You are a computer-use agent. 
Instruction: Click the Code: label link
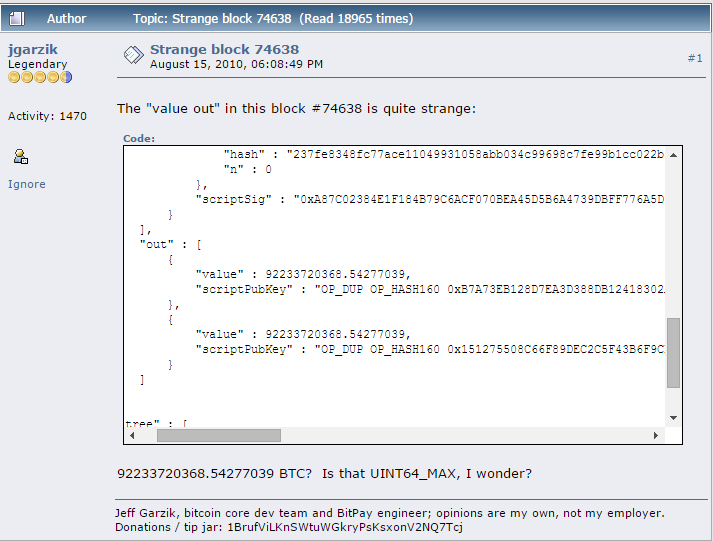coord(139,138)
